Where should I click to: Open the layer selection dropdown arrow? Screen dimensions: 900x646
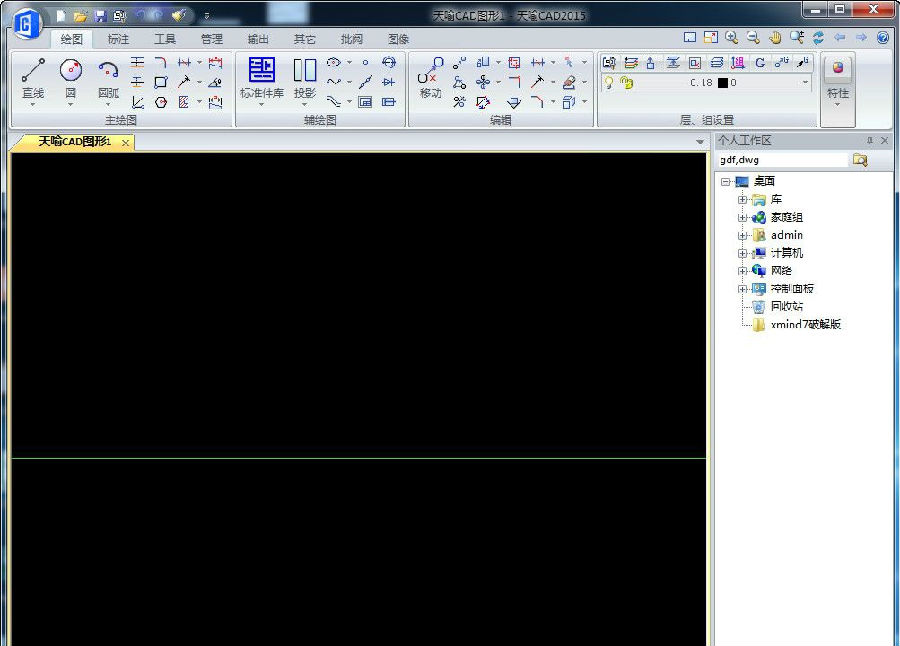pos(805,83)
